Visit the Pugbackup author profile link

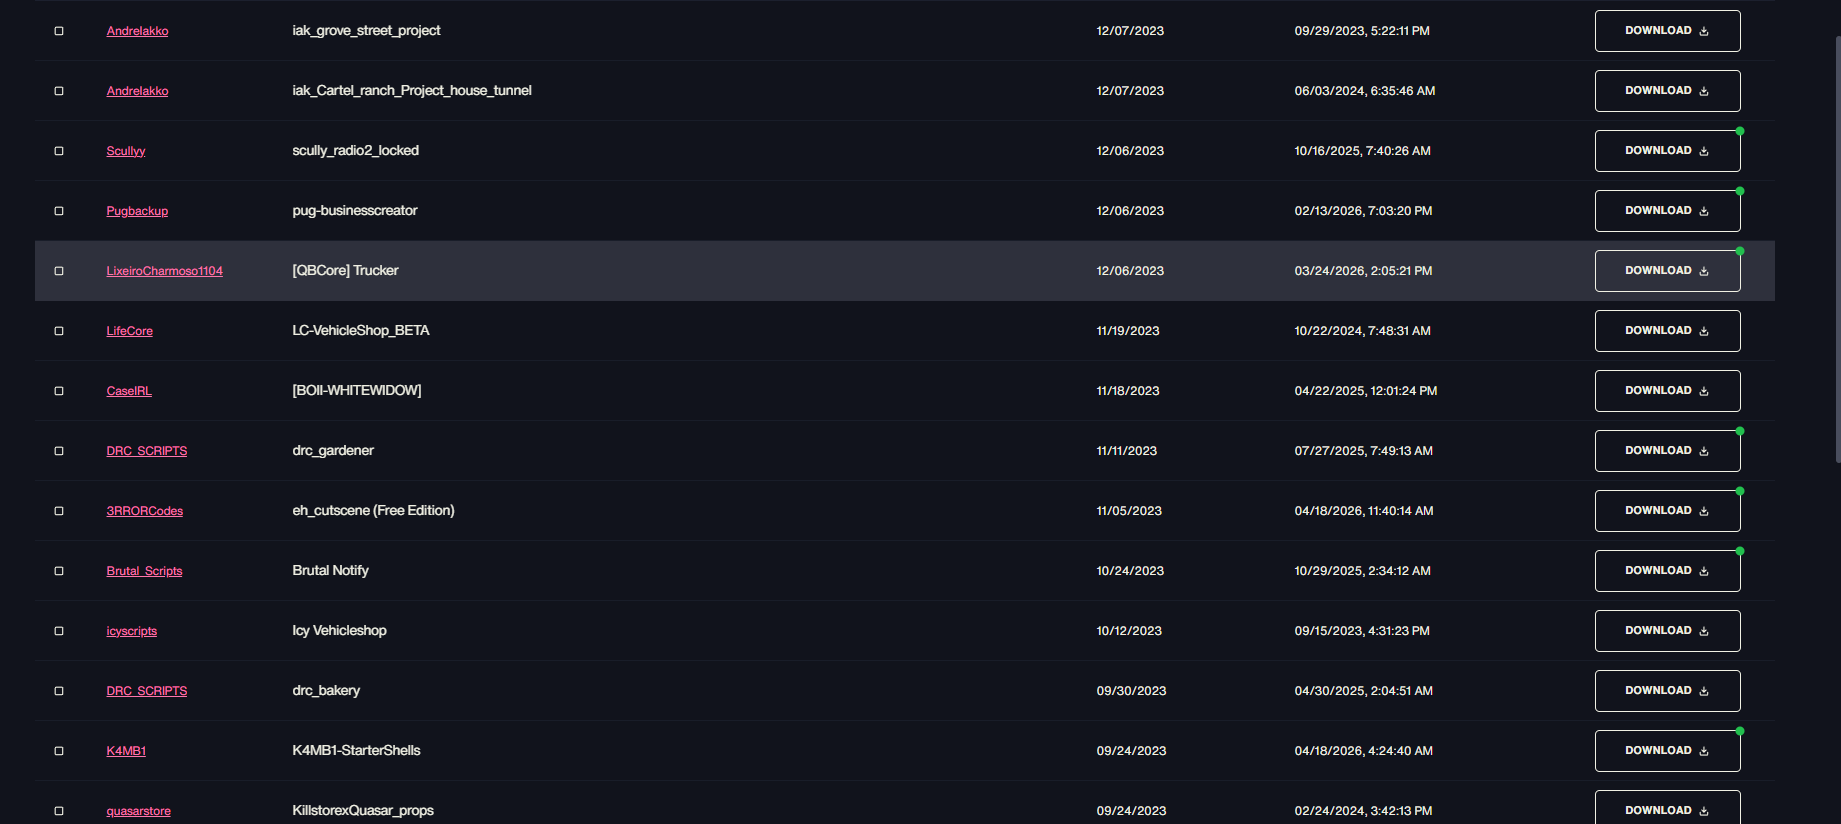click(x=137, y=211)
